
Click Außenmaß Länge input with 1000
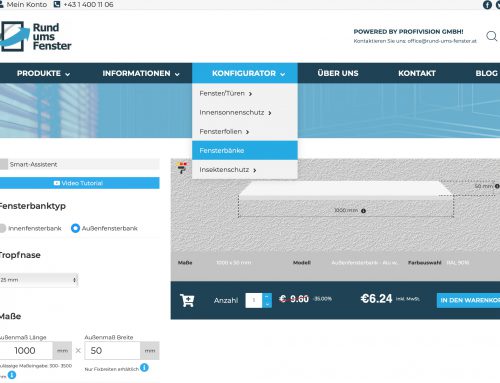click(26, 351)
